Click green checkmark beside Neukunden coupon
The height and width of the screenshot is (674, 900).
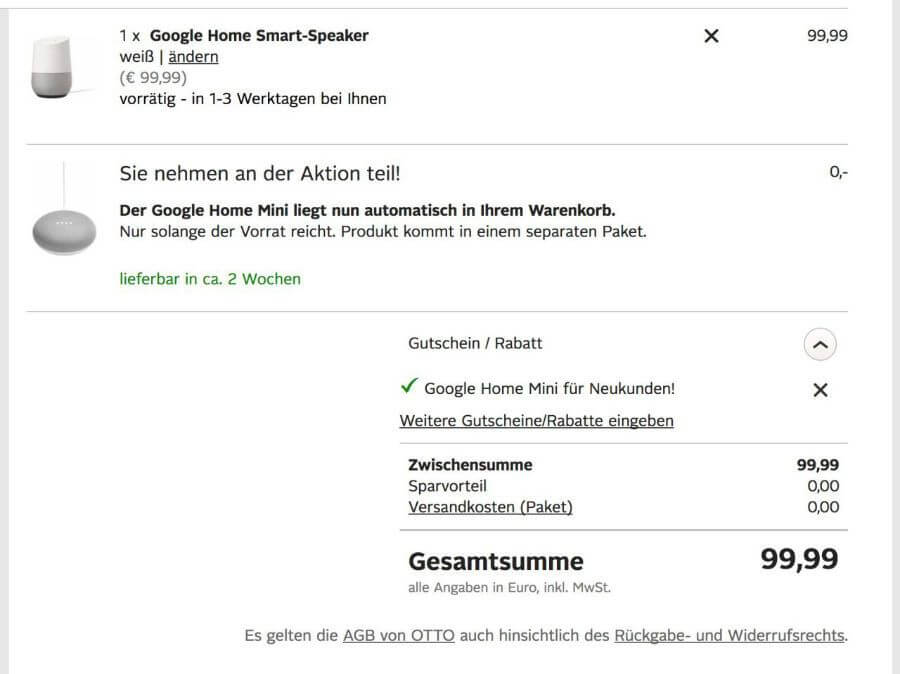click(x=408, y=387)
